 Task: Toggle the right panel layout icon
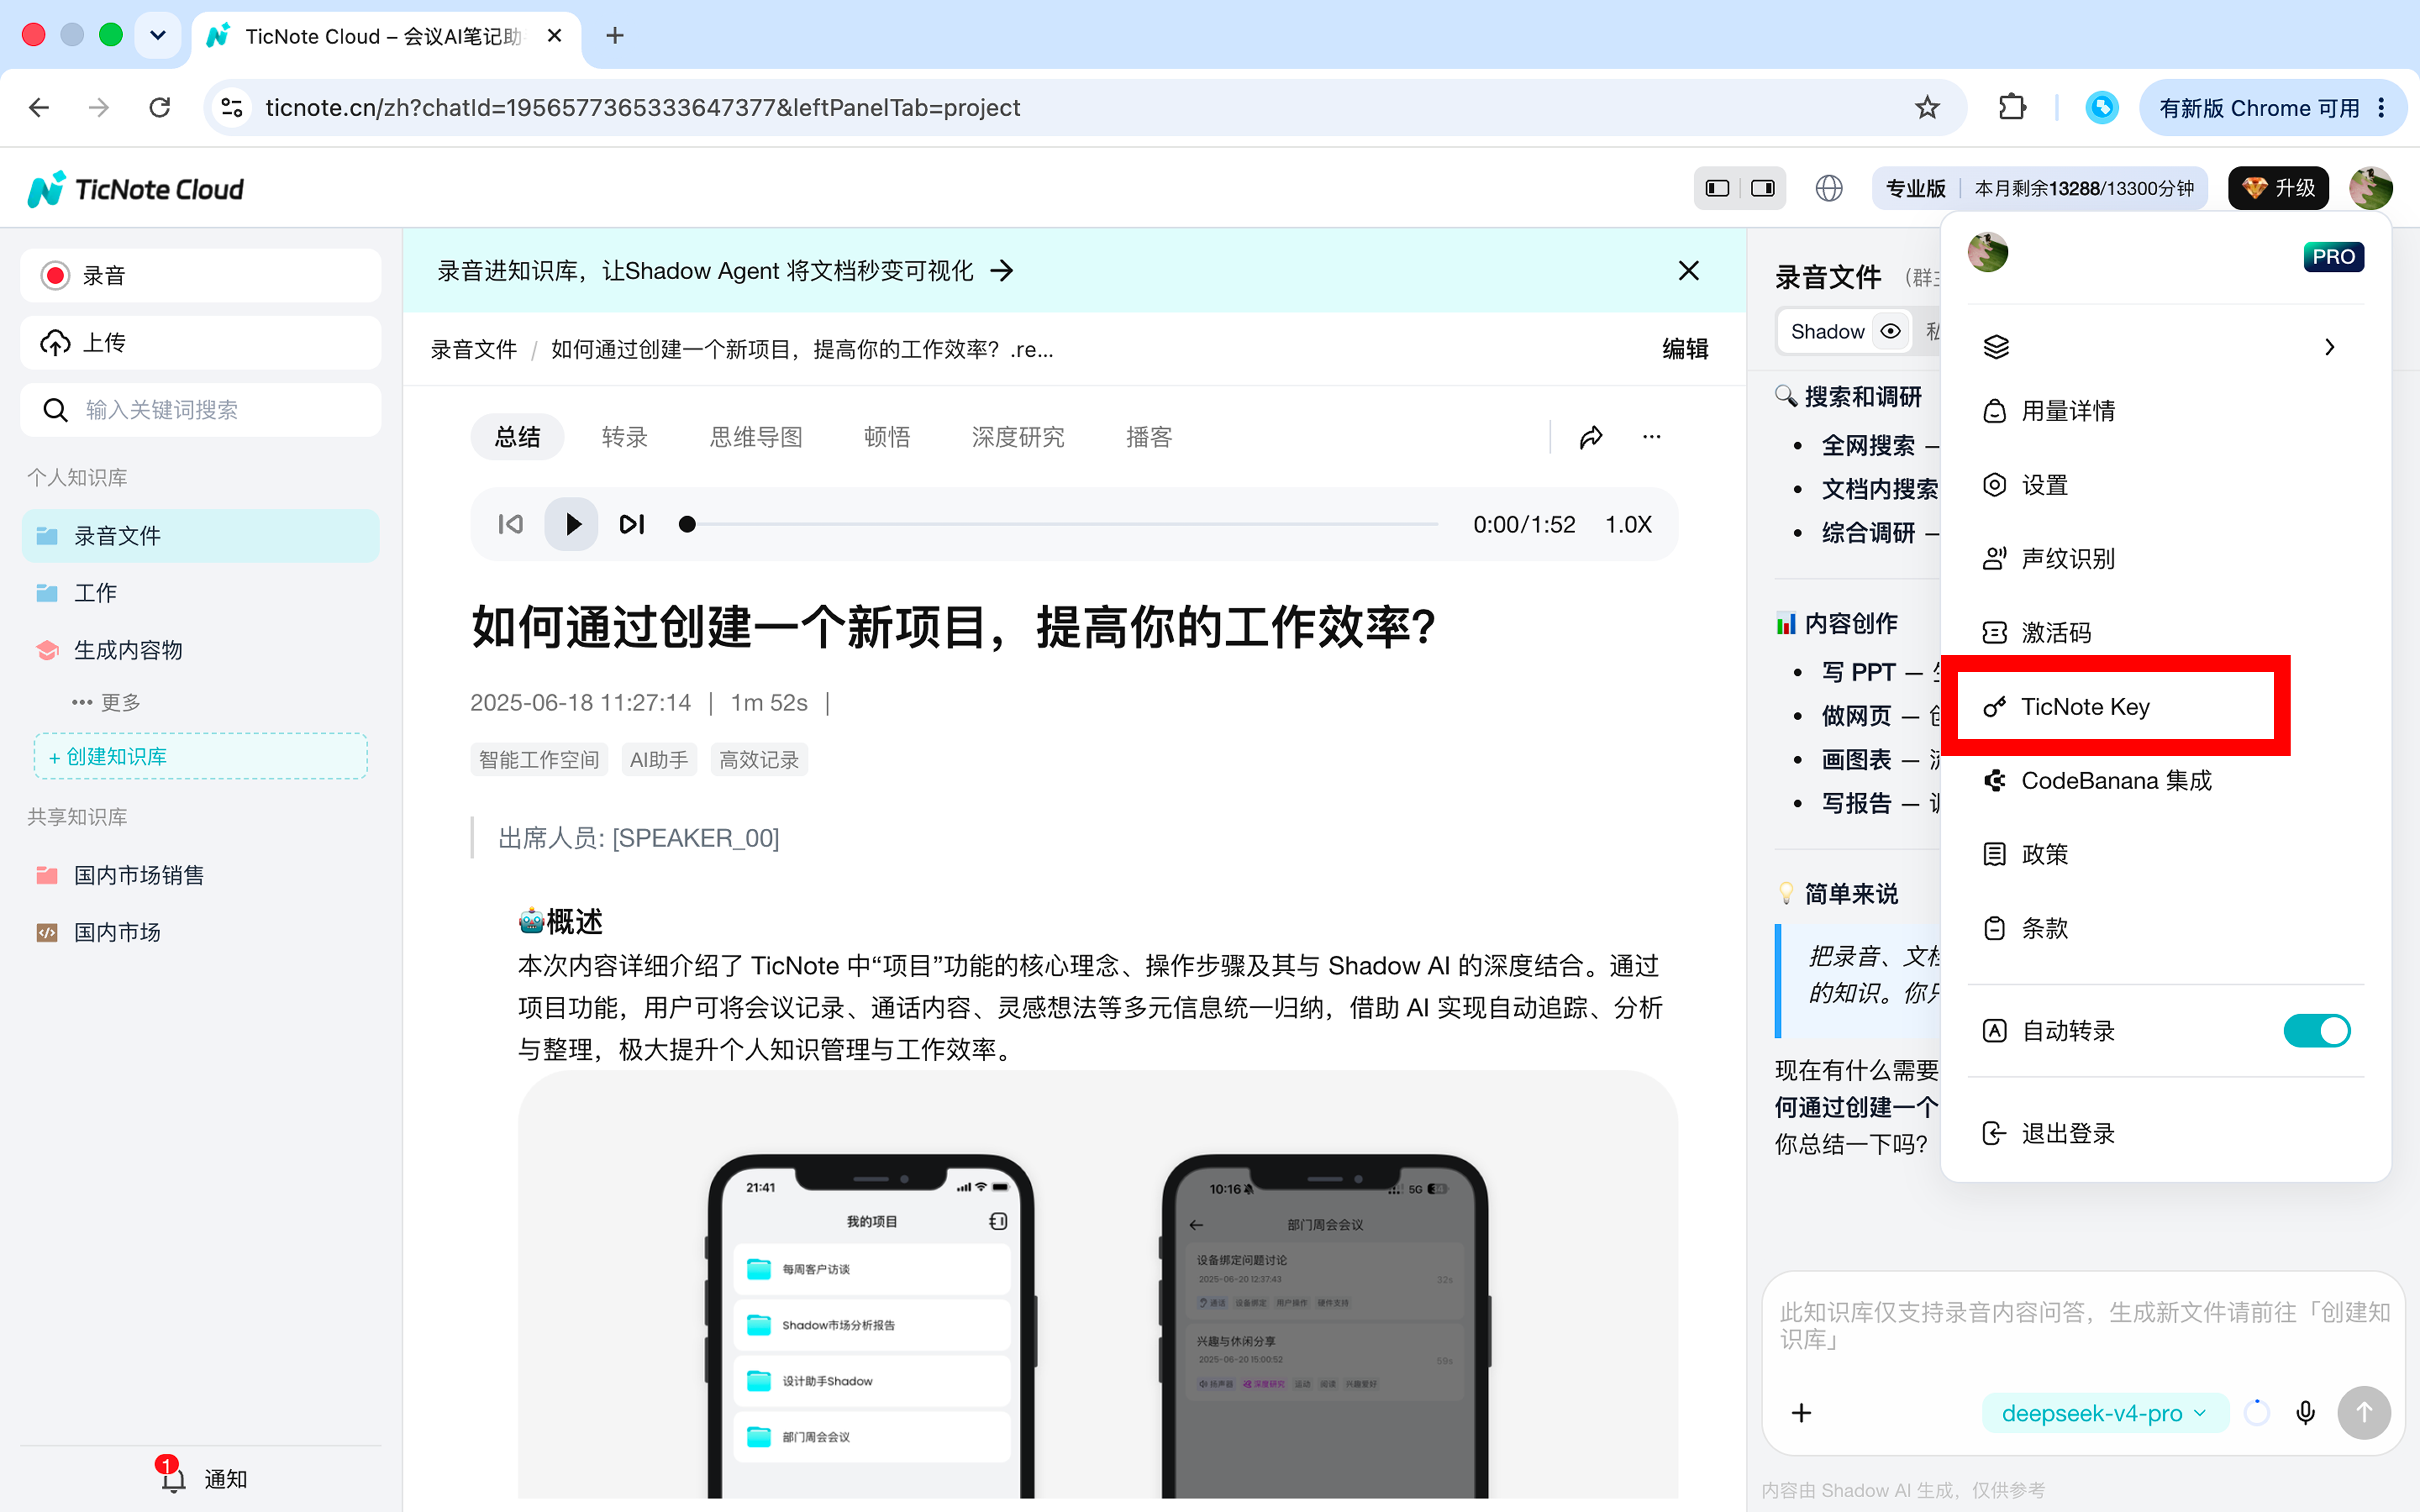[x=1763, y=188]
